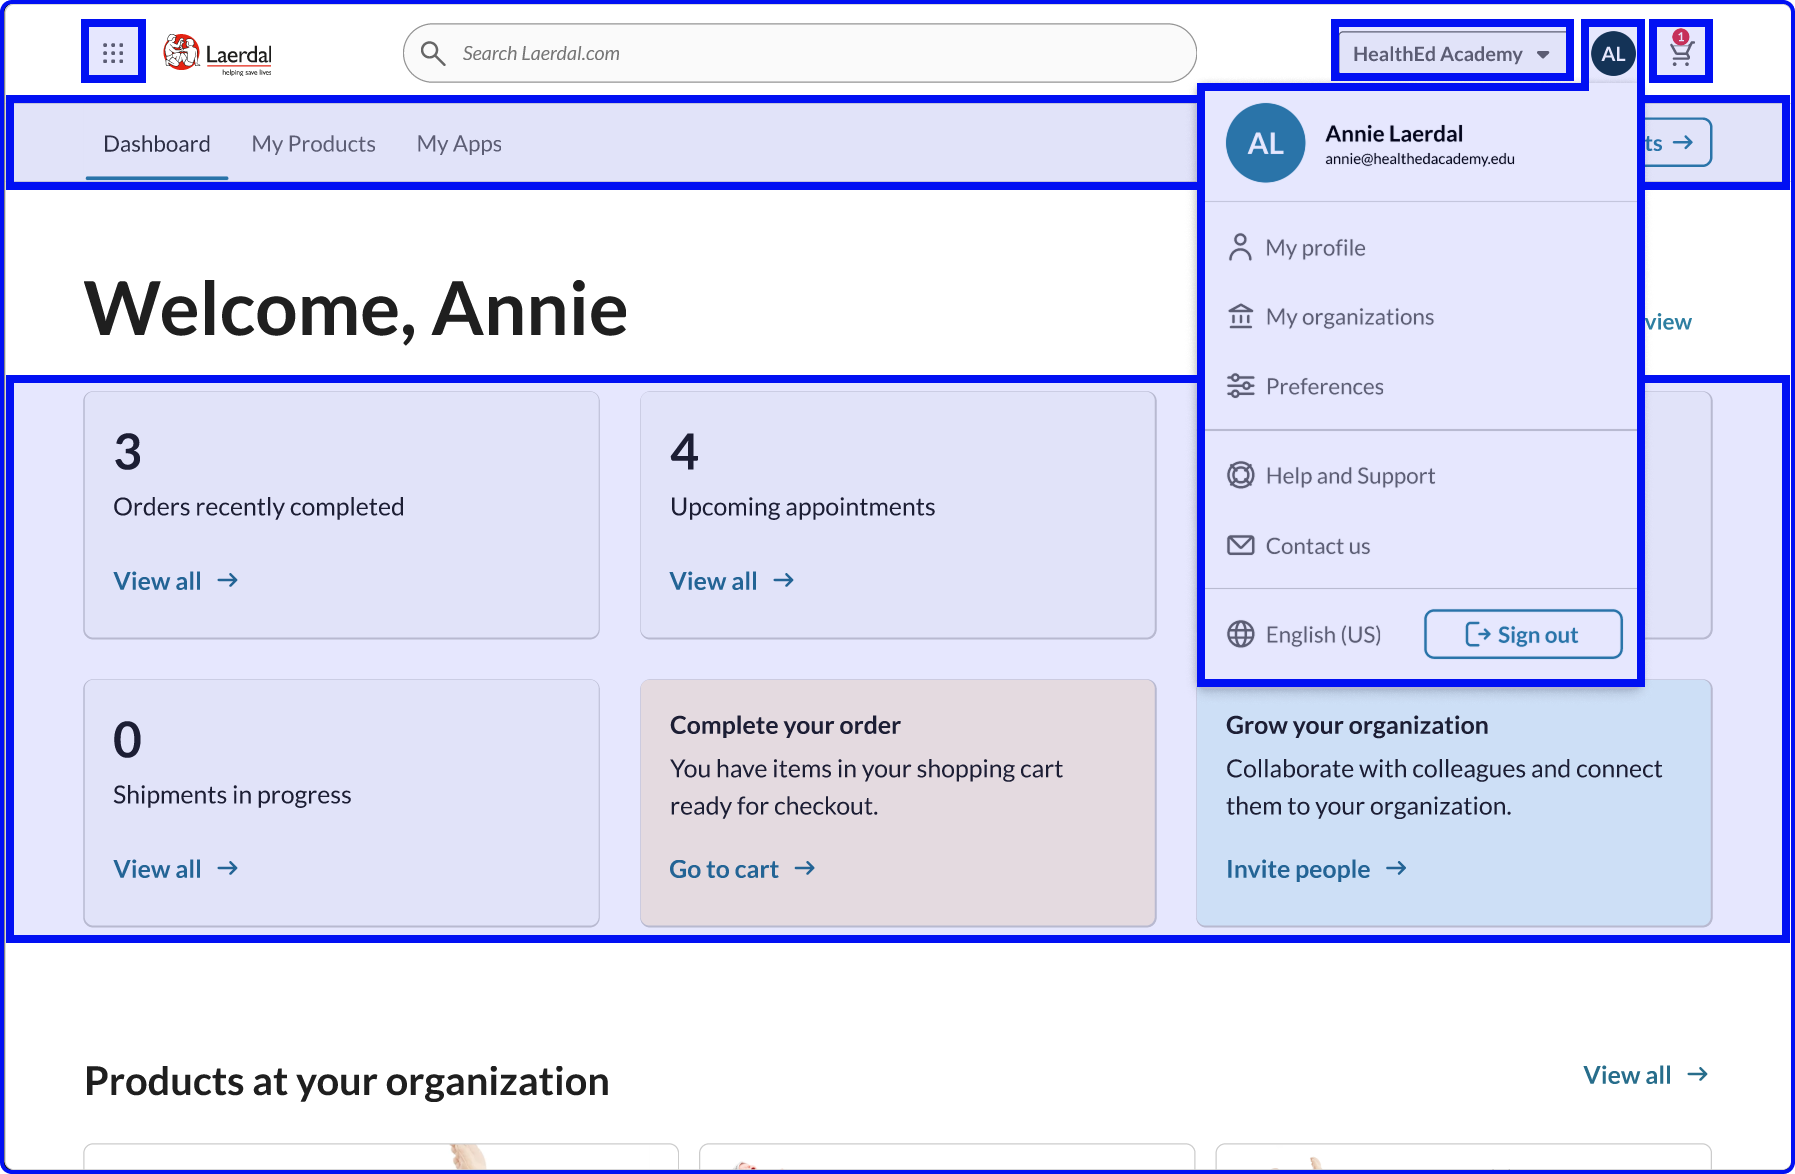The image size is (1795, 1174).
Task: Click the Invite people link
Action: (x=1315, y=869)
